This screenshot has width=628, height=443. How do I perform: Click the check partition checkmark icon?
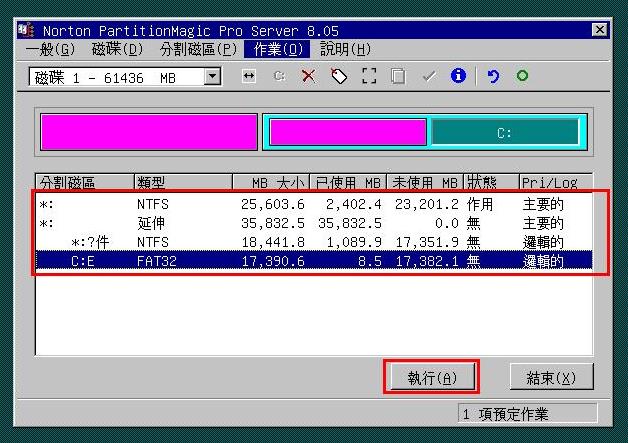point(429,76)
